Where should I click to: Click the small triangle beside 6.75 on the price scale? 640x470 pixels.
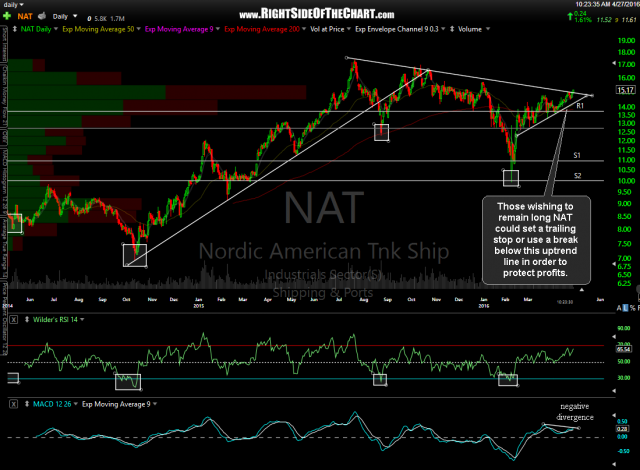click(x=614, y=264)
